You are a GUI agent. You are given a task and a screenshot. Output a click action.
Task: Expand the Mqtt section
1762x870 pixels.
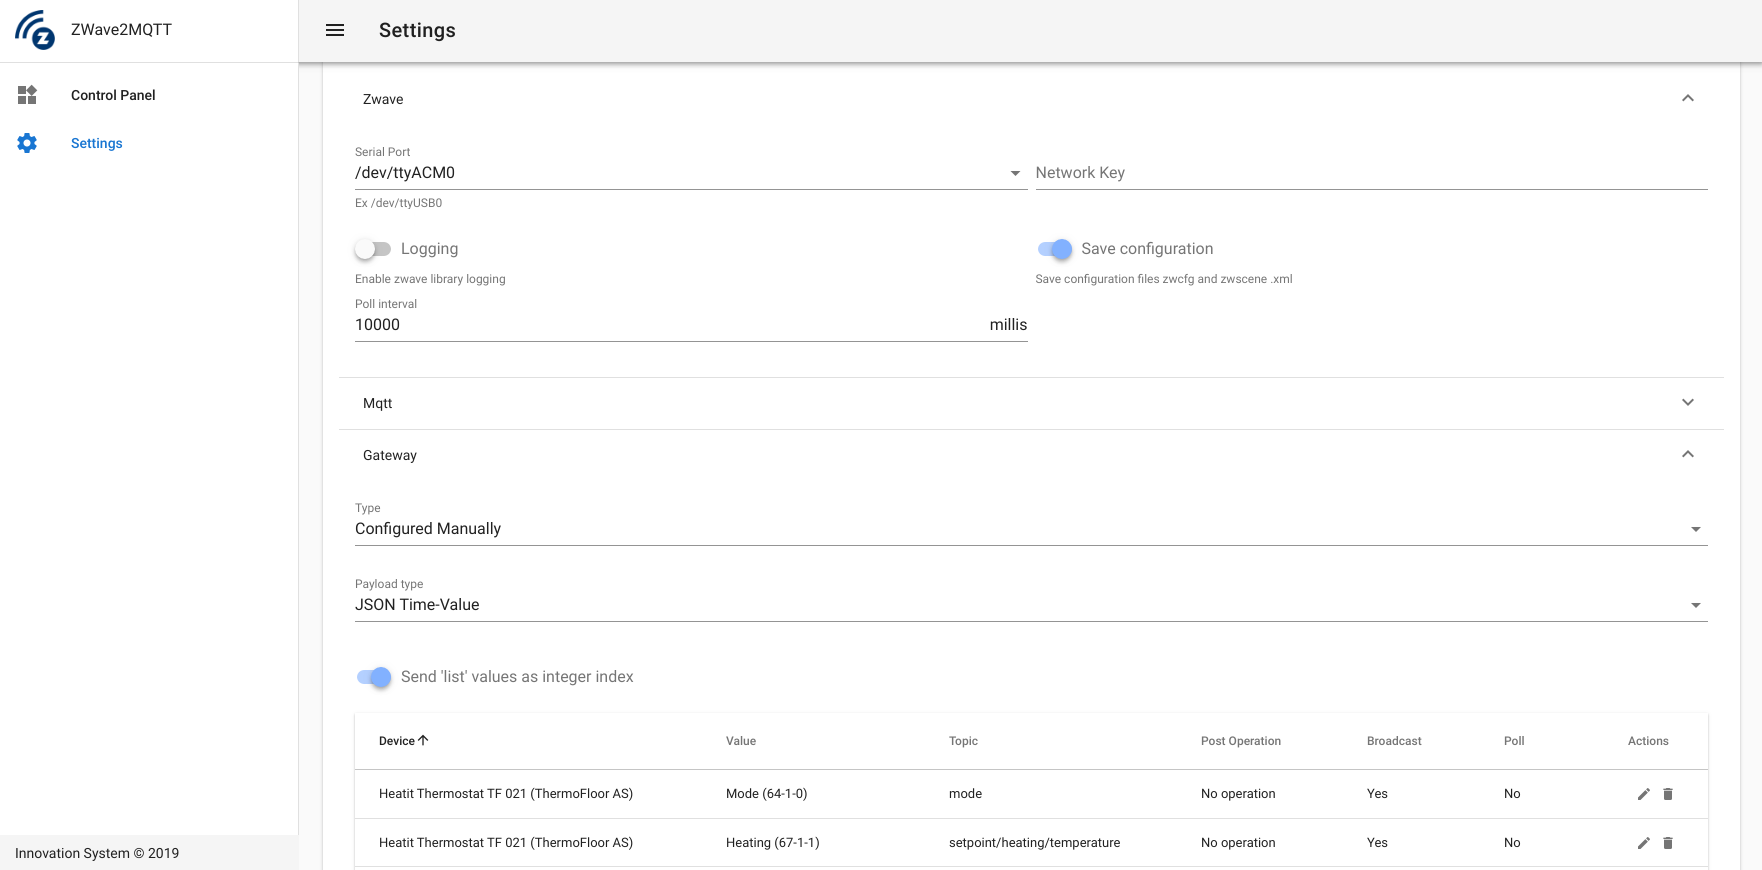click(x=1688, y=402)
